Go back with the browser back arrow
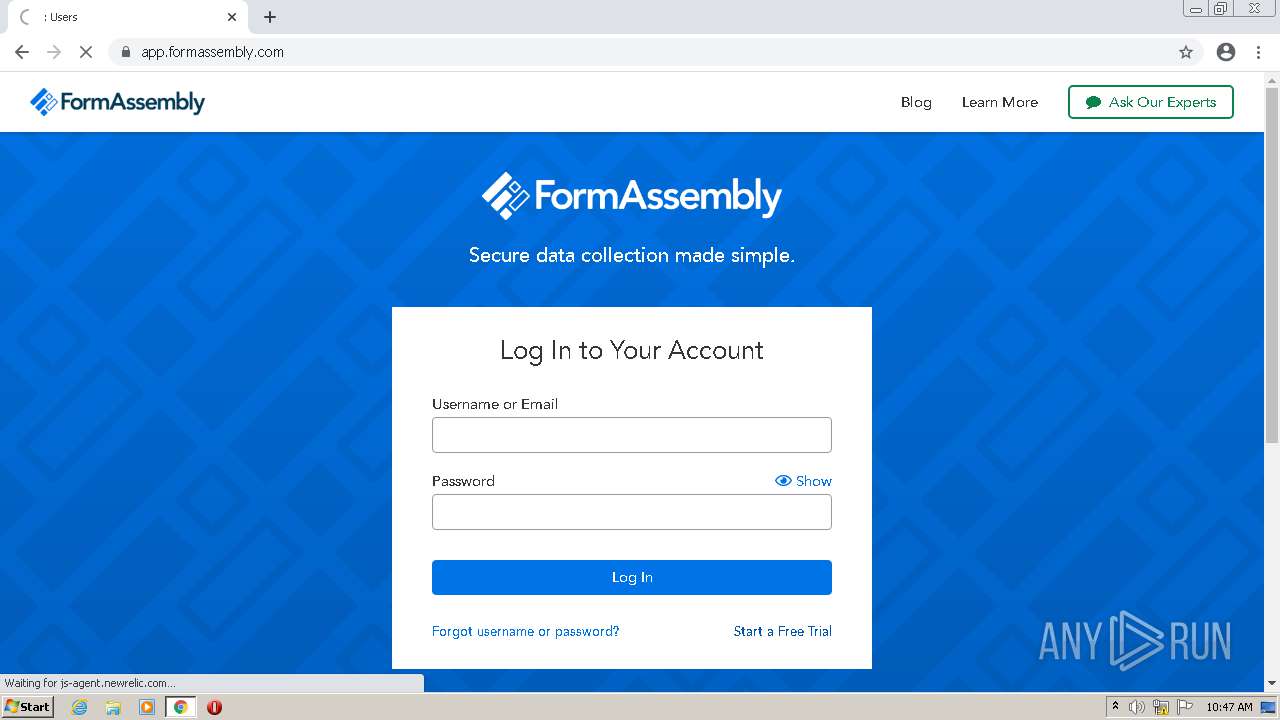Image resolution: width=1280 pixels, height=720 pixels. click(22, 52)
